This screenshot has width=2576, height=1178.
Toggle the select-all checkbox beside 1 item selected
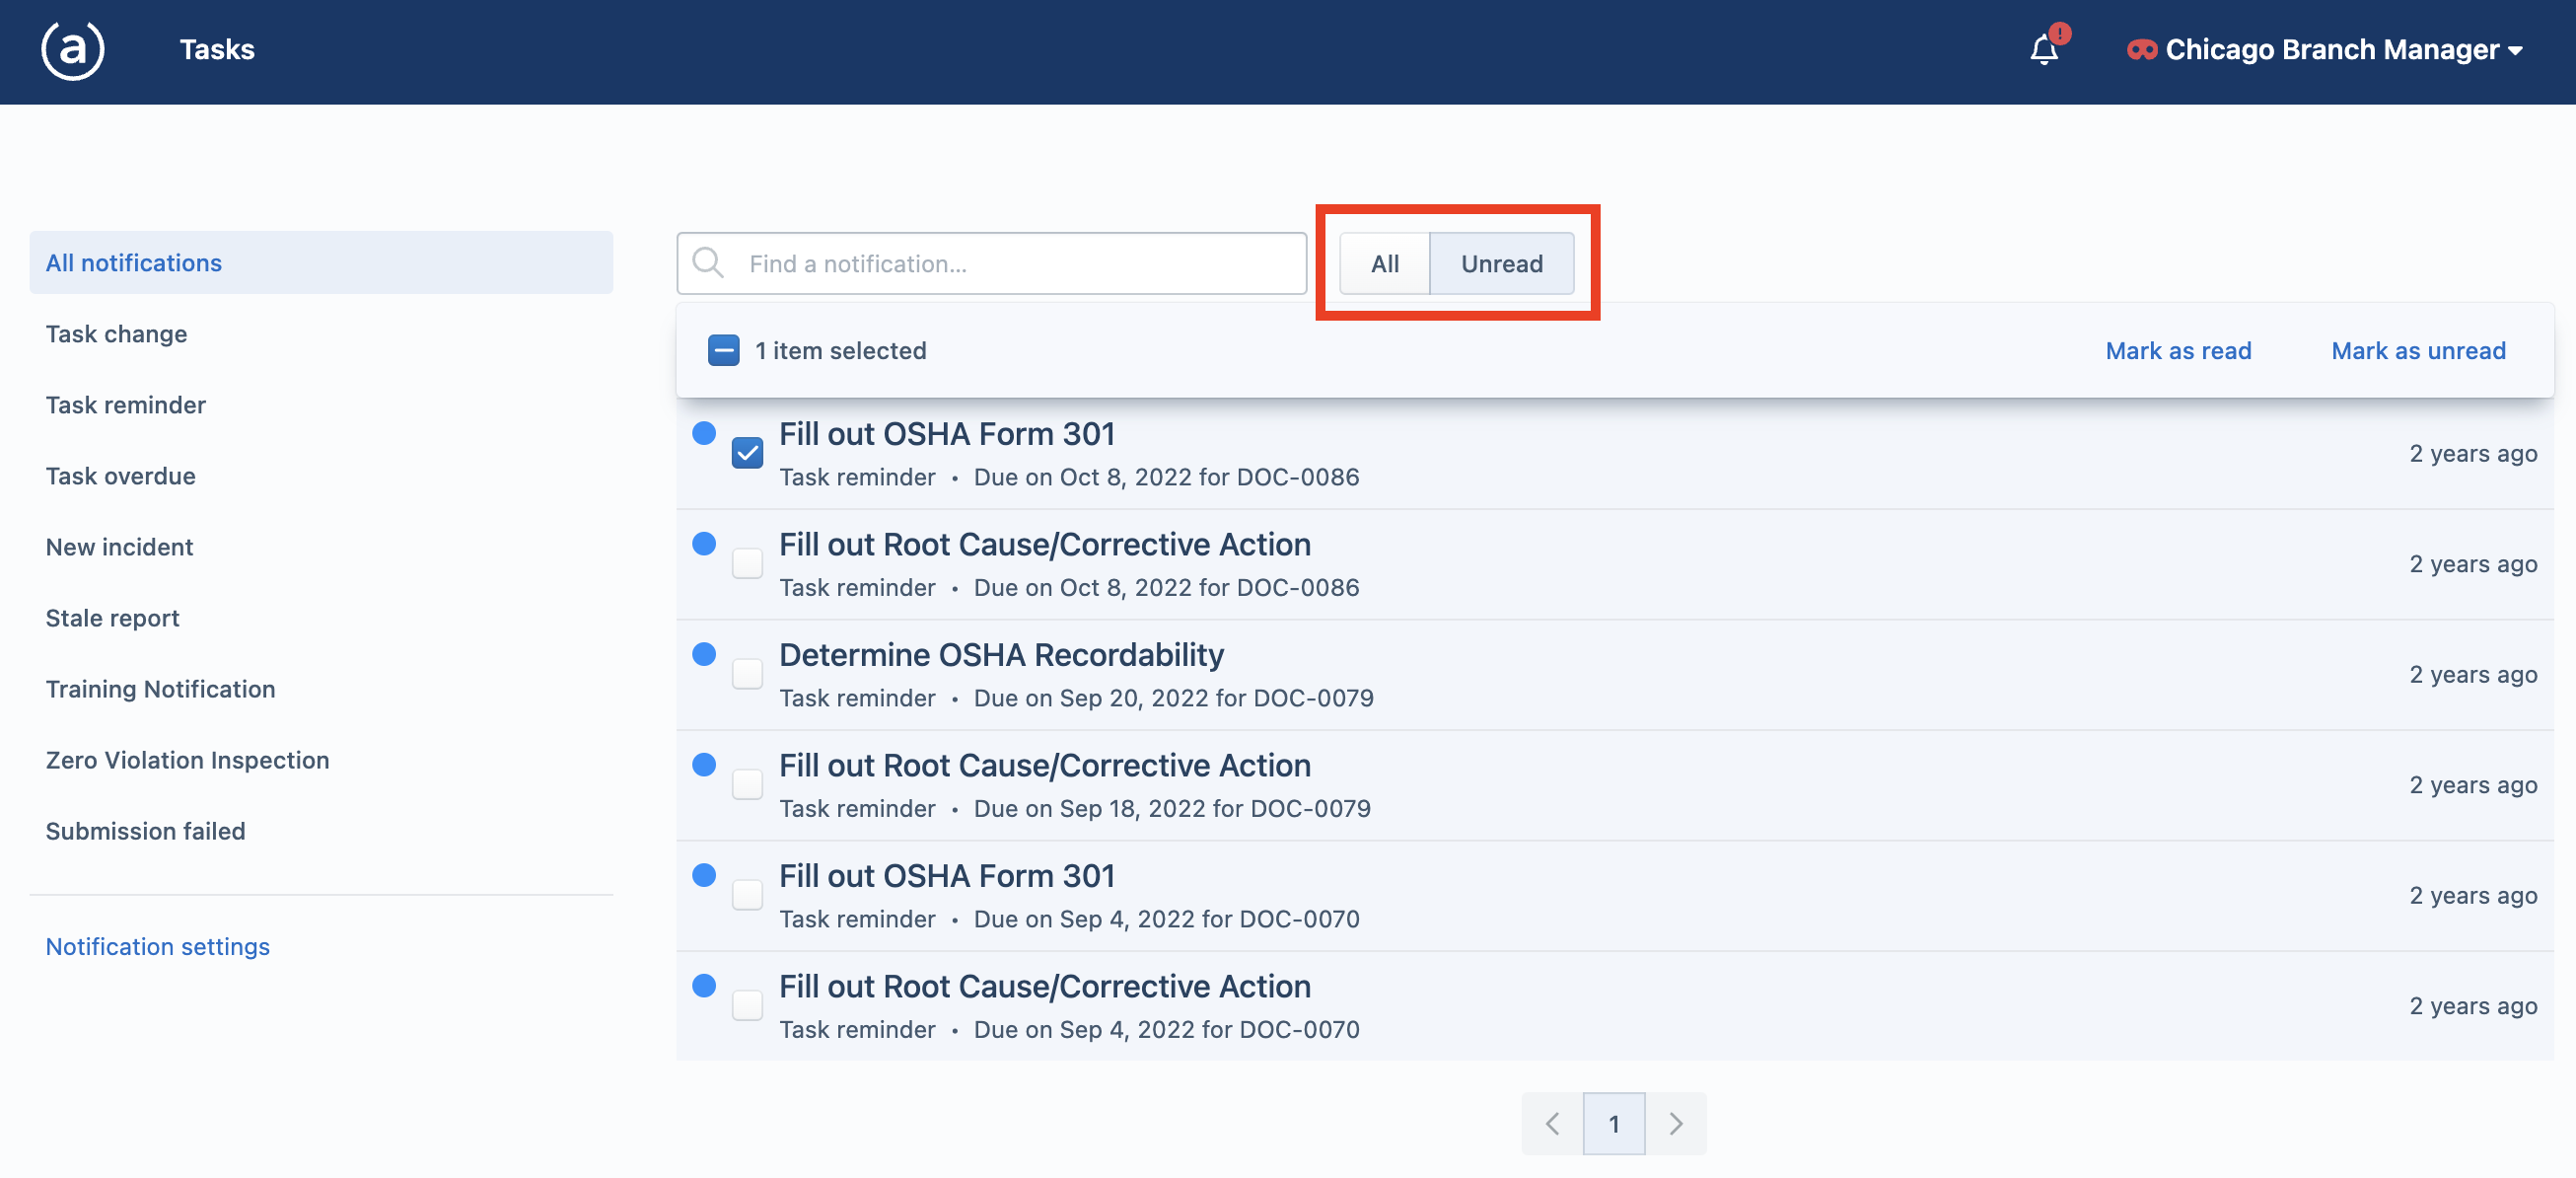pyautogui.click(x=724, y=351)
